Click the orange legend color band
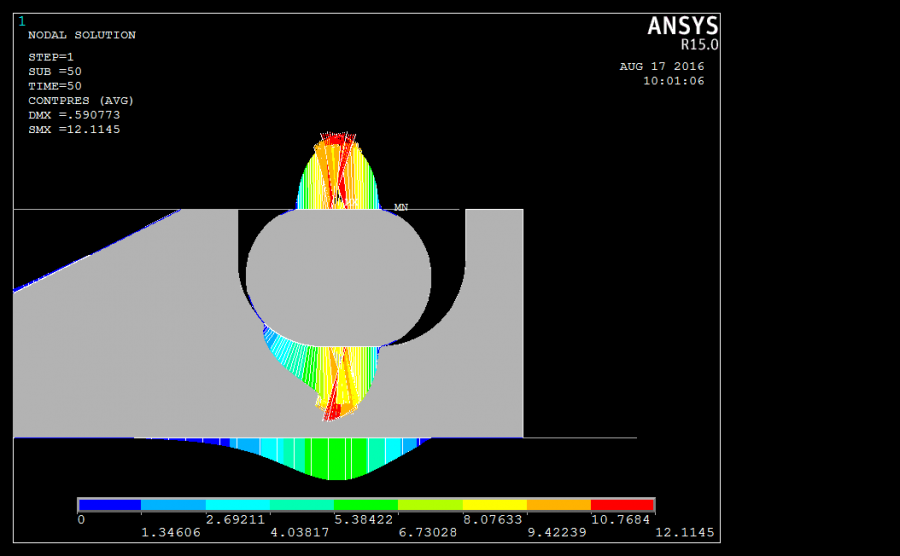900x556 pixels. point(559,505)
